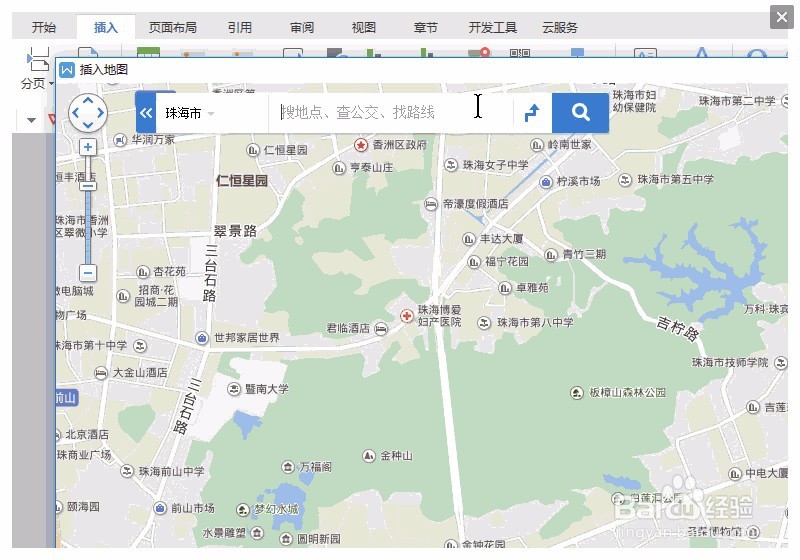Screen dimensions: 800x560
Task: Click the 珠海市技师学院 school marker
Action: pyautogui.click(x=781, y=363)
